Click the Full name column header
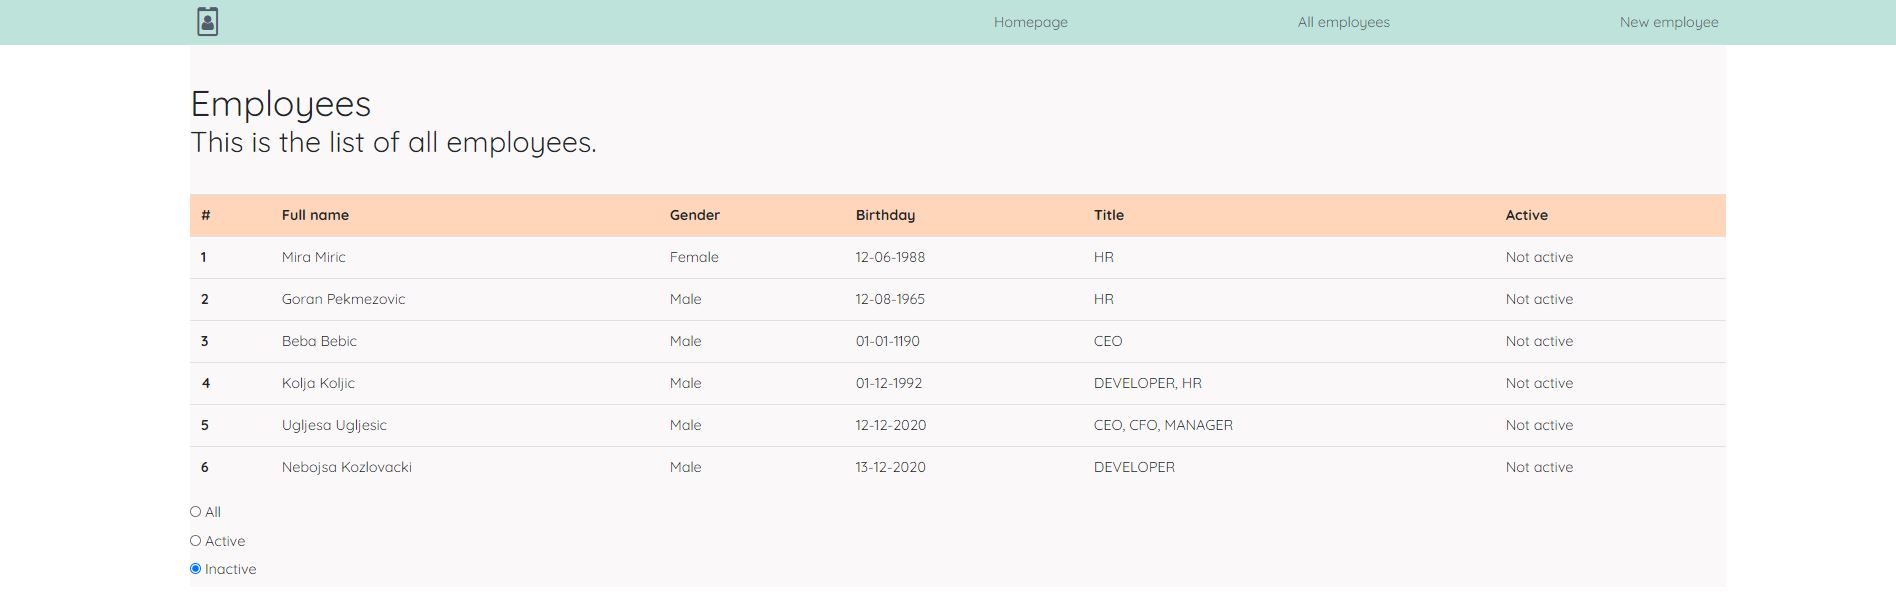This screenshot has height=593, width=1896. coord(315,215)
